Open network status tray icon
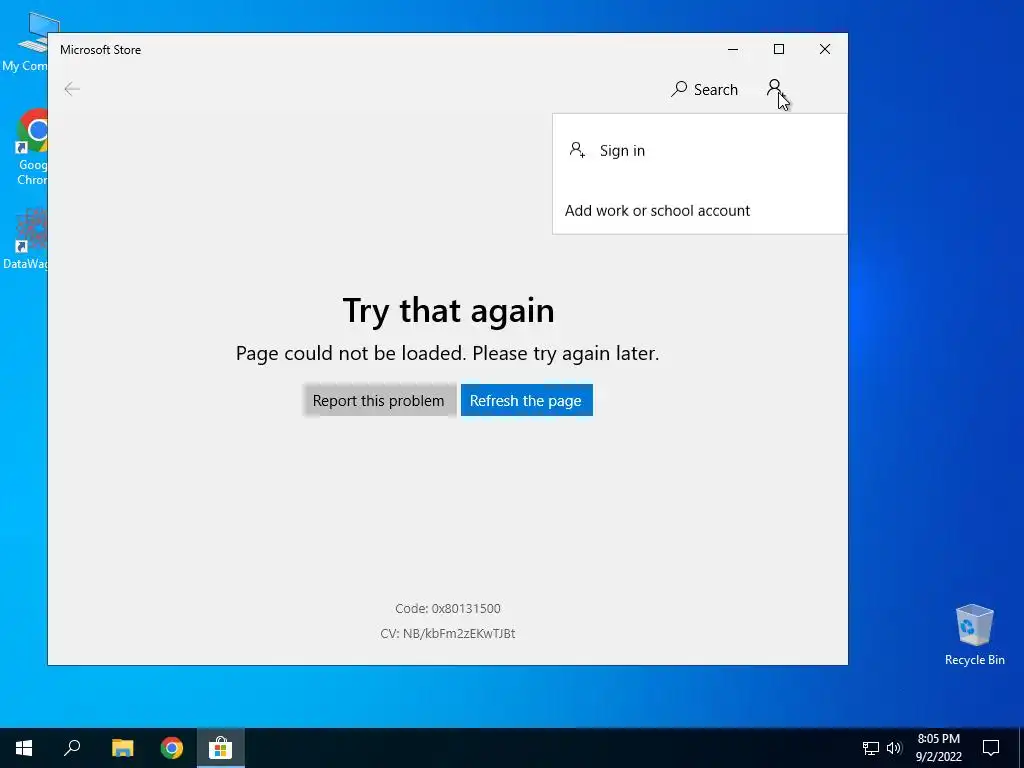 tap(870, 748)
